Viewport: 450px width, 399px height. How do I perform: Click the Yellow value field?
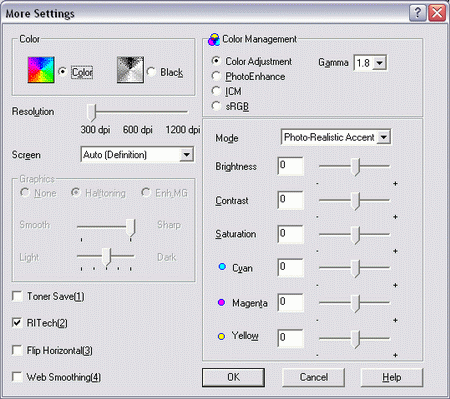point(290,339)
